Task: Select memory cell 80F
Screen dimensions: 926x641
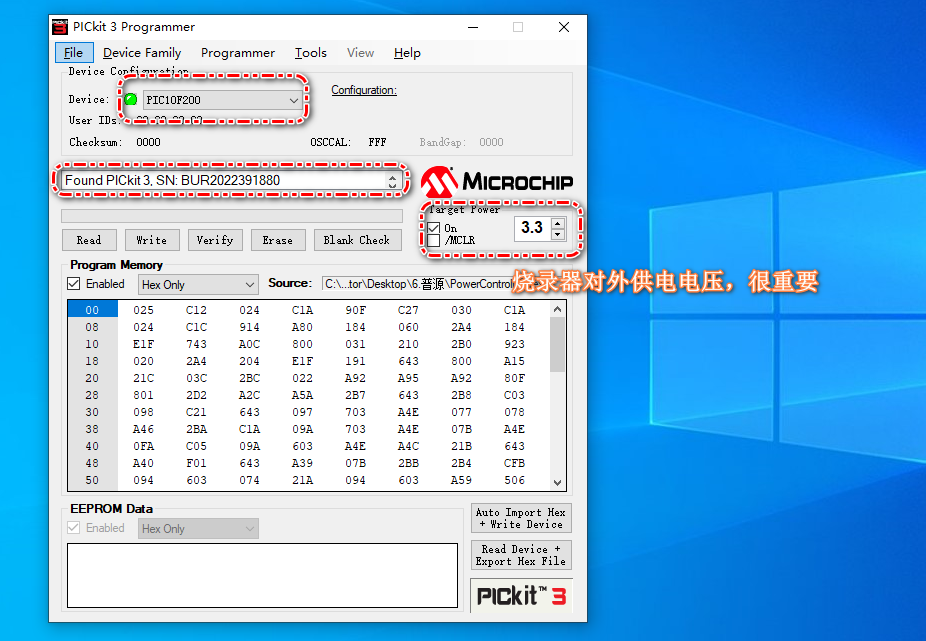Action: 514,378
